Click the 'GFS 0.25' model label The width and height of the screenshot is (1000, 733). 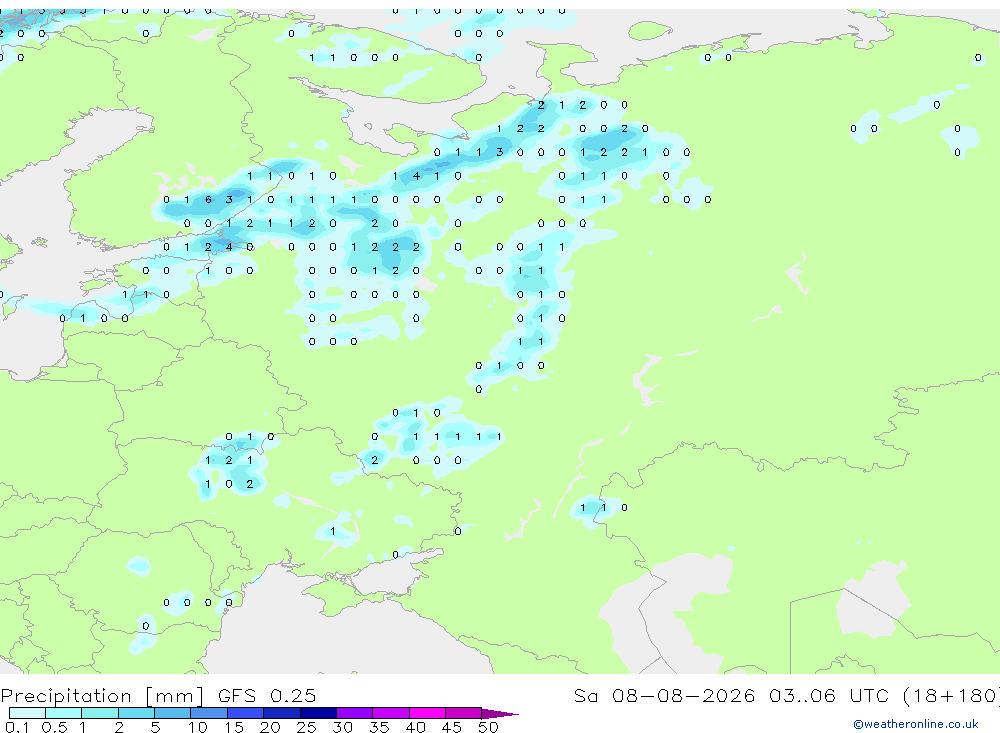[x=267, y=696]
